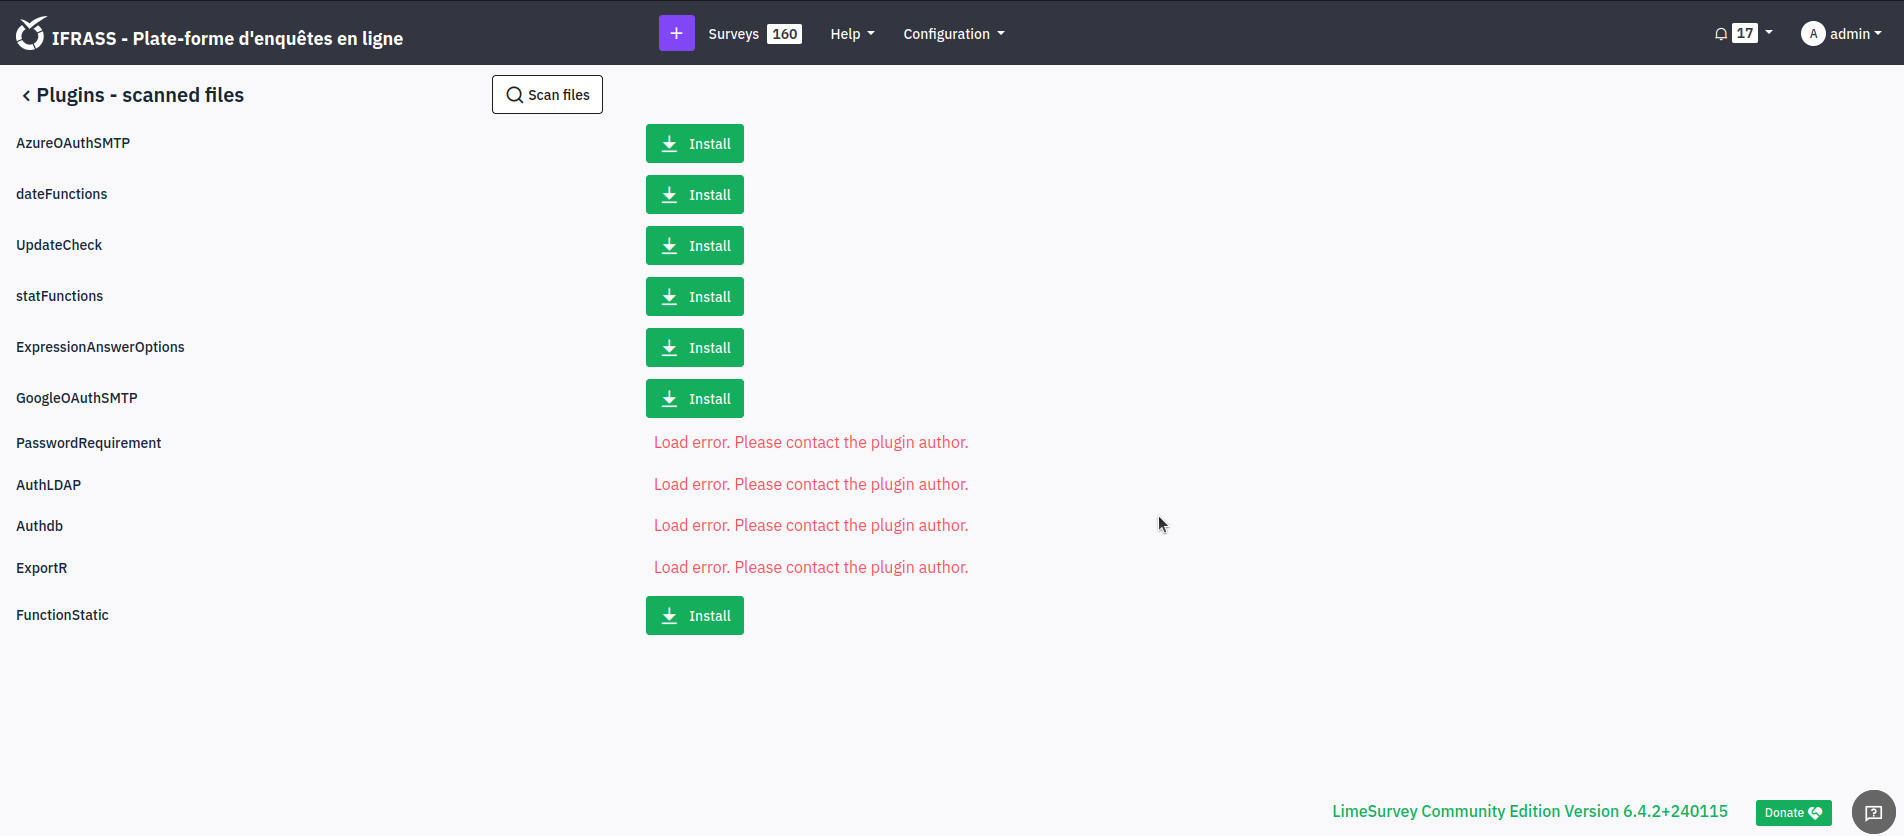Click the ExportR load error message
The image size is (1904, 836).
[x=811, y=567]
